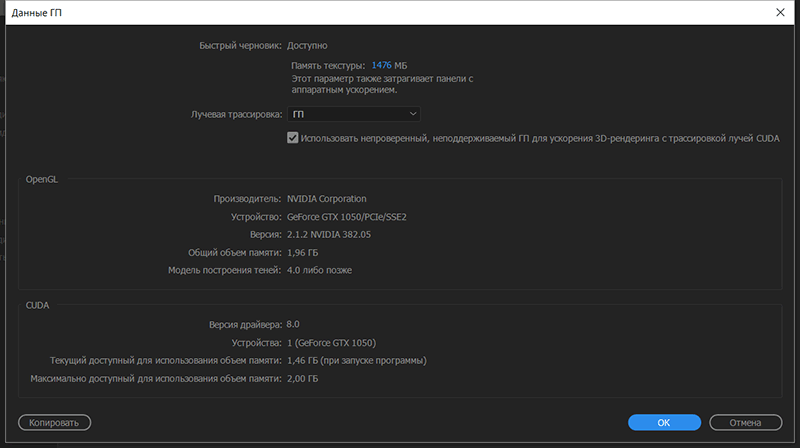The height and width of the screenshot is (448, 800).
Task: Click the 2,00 ГБ maximum memory value
Action: tap(303, 379)
